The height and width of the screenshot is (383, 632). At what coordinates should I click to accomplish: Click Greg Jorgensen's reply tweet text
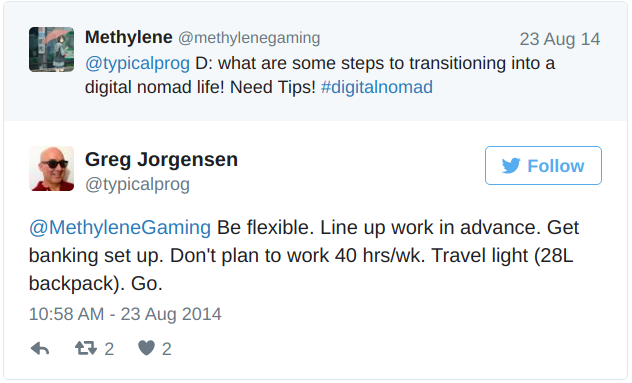click(x=304, y=256)
